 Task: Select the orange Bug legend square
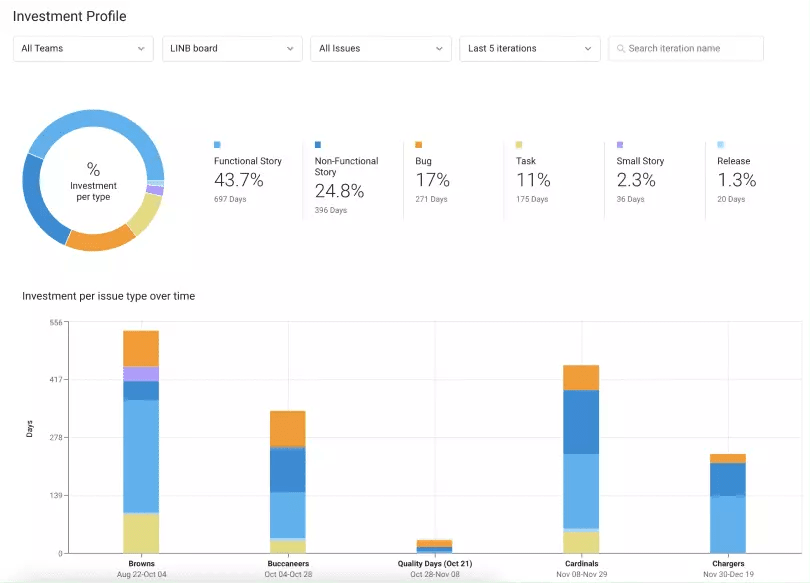(418, 145)
